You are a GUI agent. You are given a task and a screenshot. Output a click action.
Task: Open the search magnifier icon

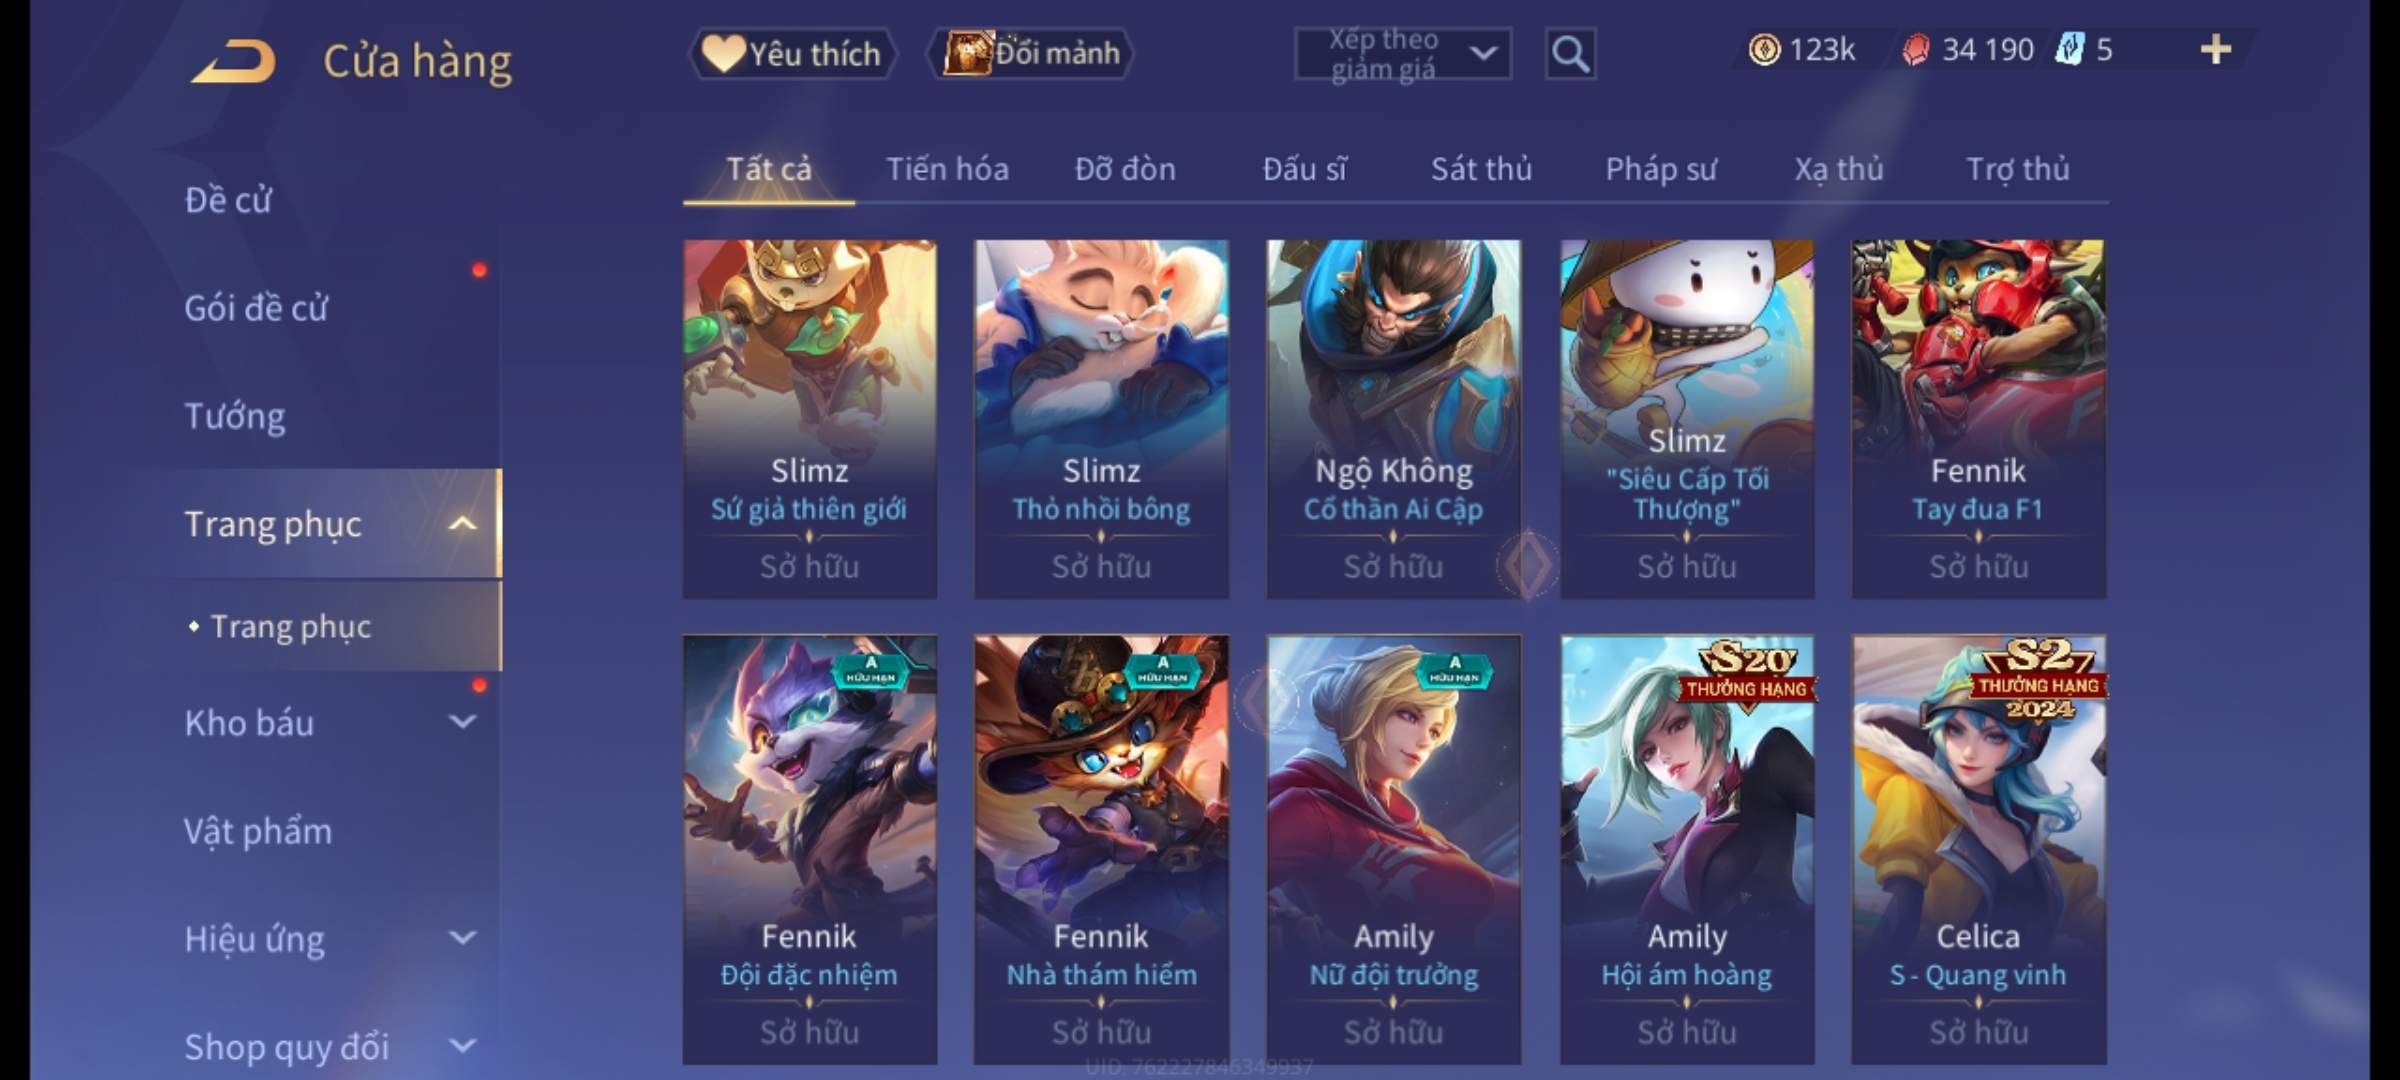1570,54
